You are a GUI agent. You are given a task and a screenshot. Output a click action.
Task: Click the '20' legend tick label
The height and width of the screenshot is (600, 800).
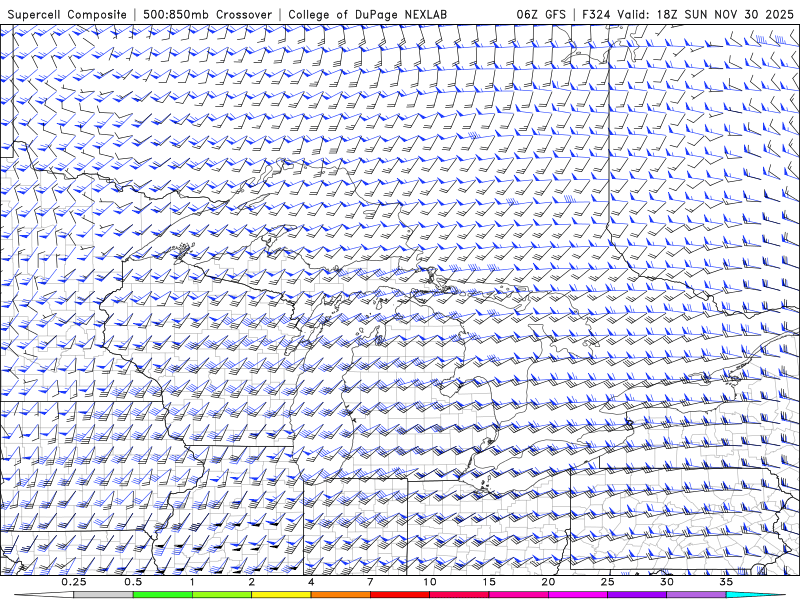point(548,582)
